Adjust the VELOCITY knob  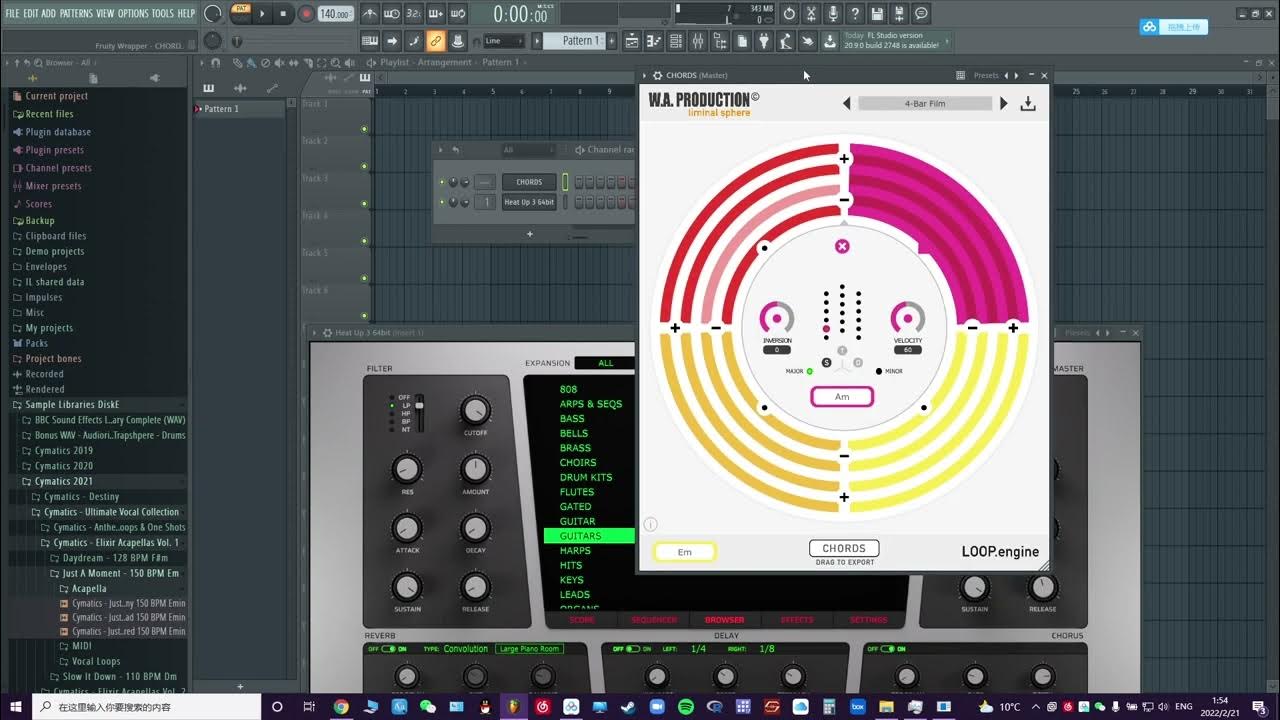[908, 317]
